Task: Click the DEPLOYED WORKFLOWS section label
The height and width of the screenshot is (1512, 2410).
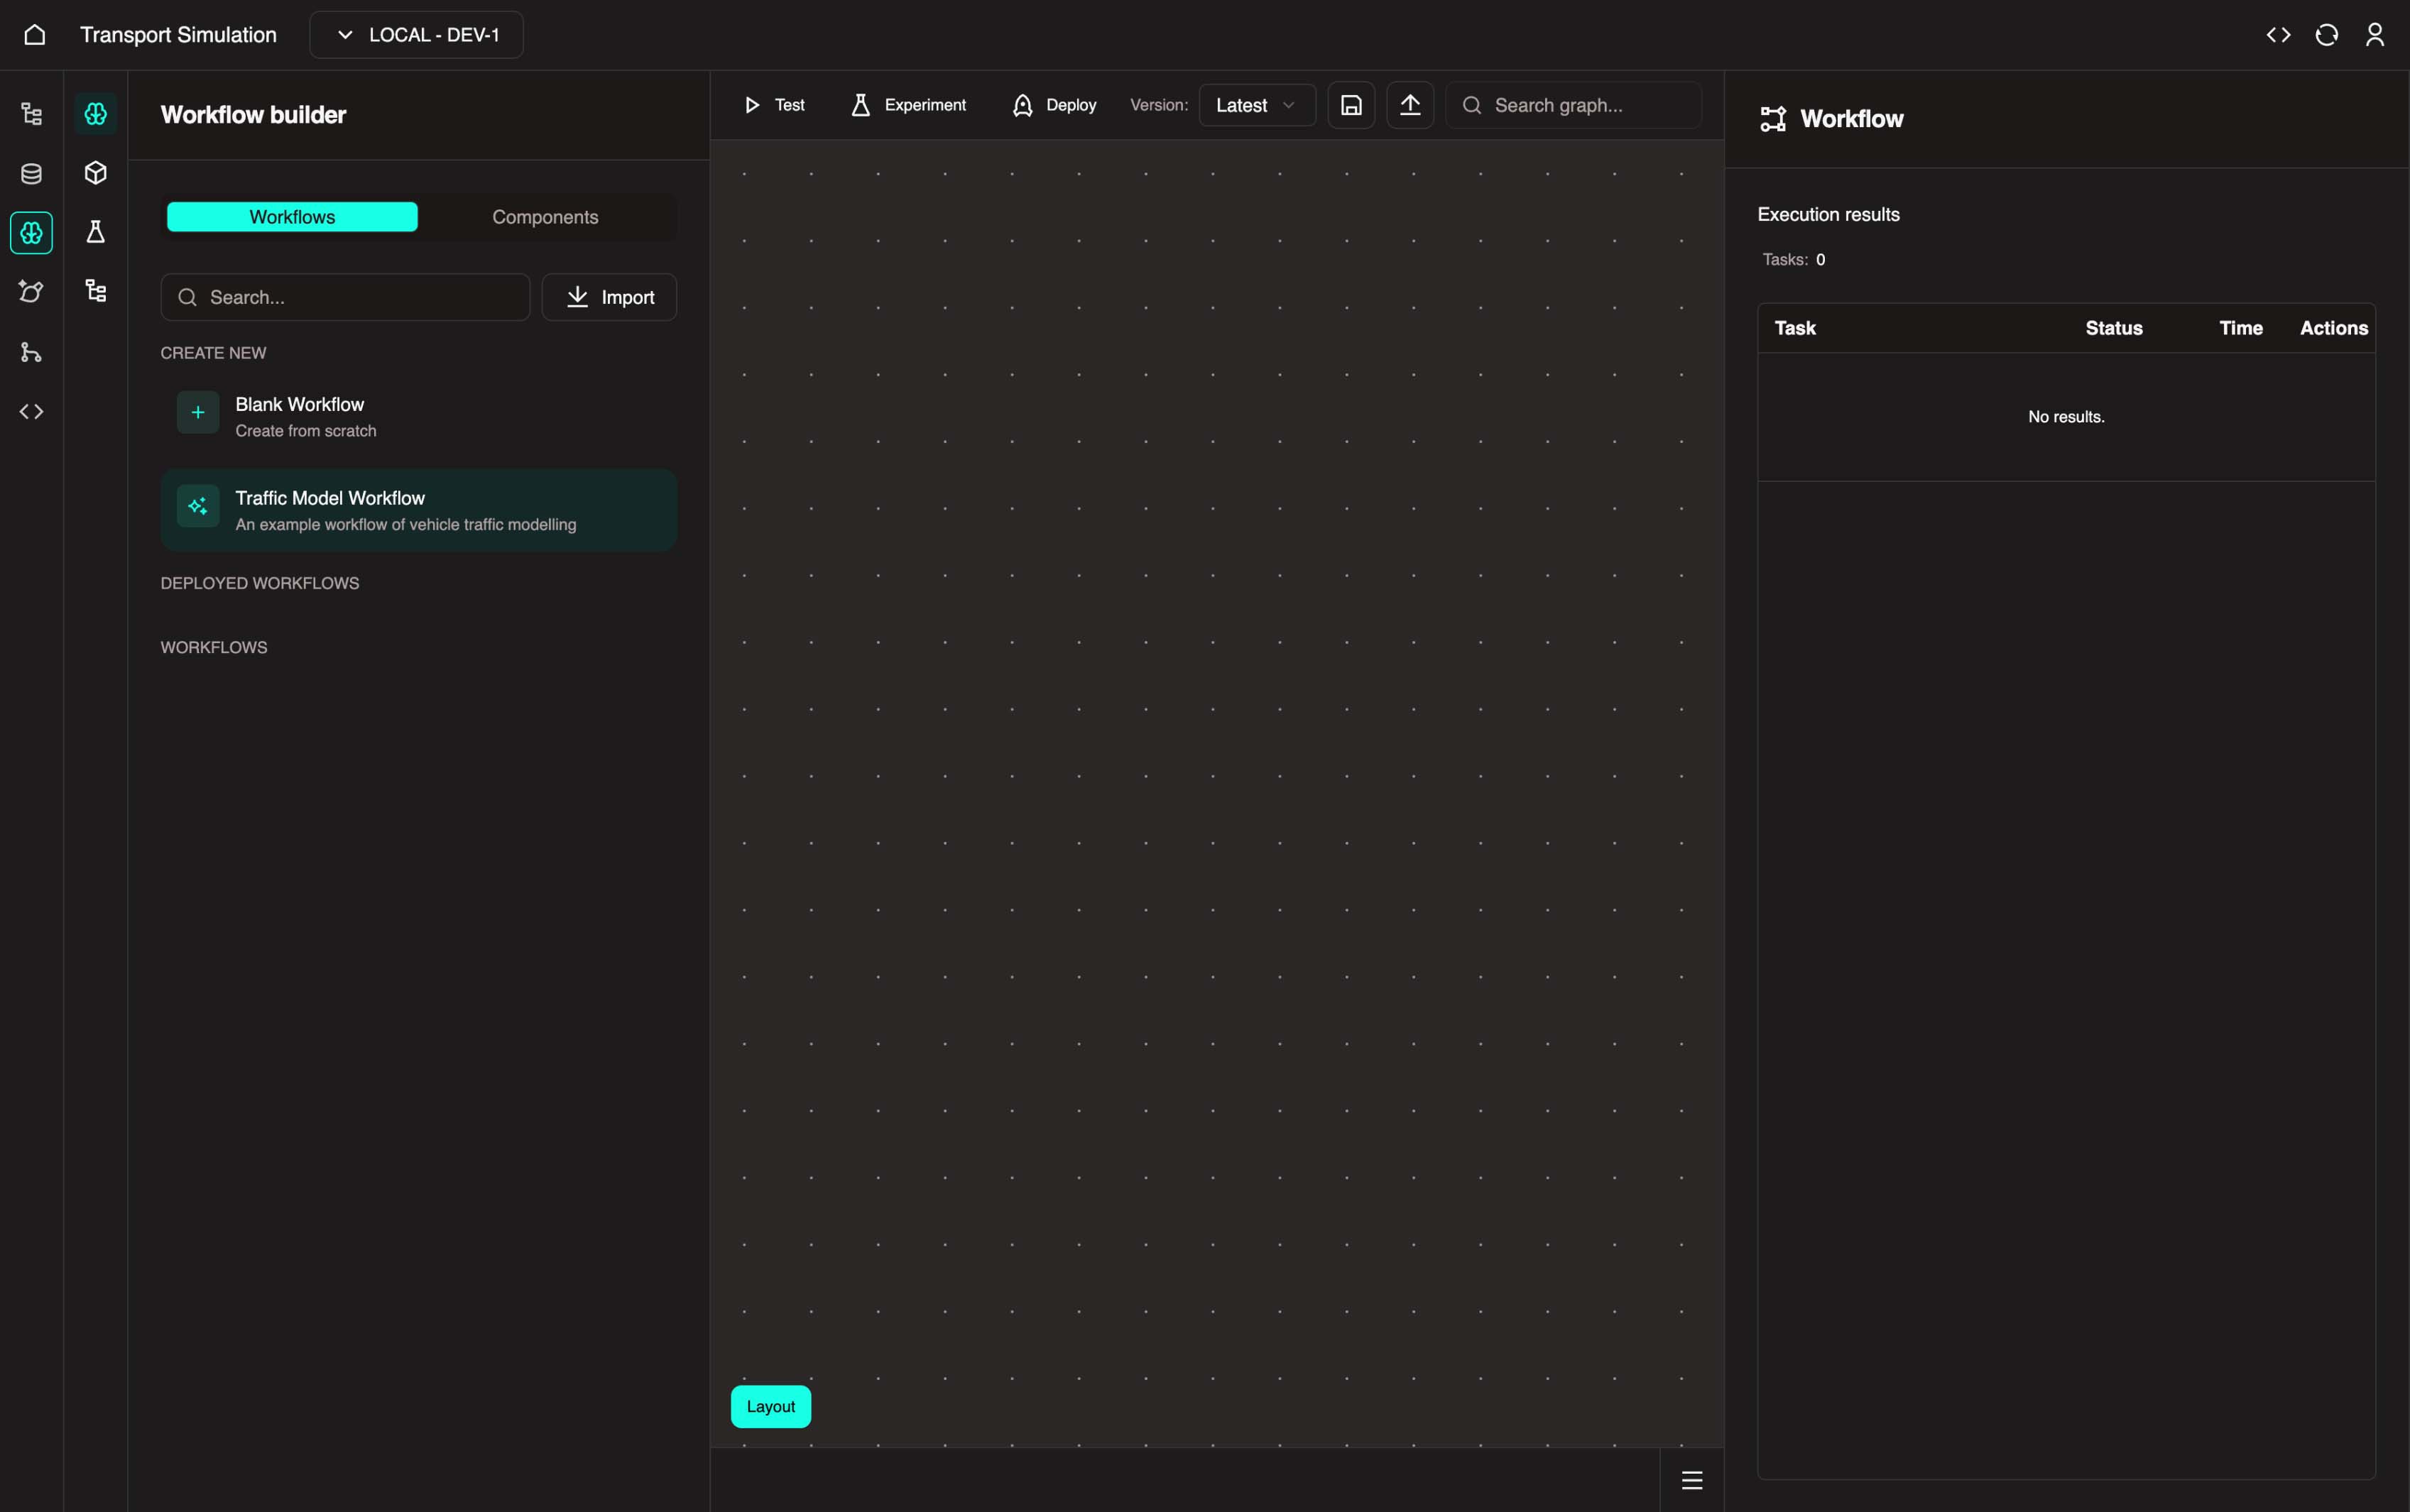Action: (x=260, y=583)
